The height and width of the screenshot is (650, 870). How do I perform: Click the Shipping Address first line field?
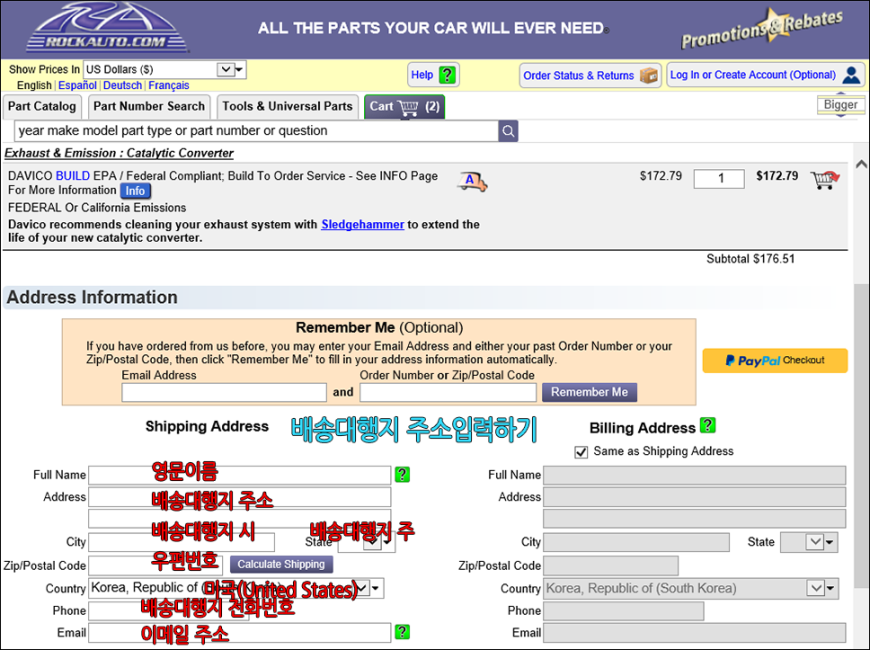[x=240, y=497]
